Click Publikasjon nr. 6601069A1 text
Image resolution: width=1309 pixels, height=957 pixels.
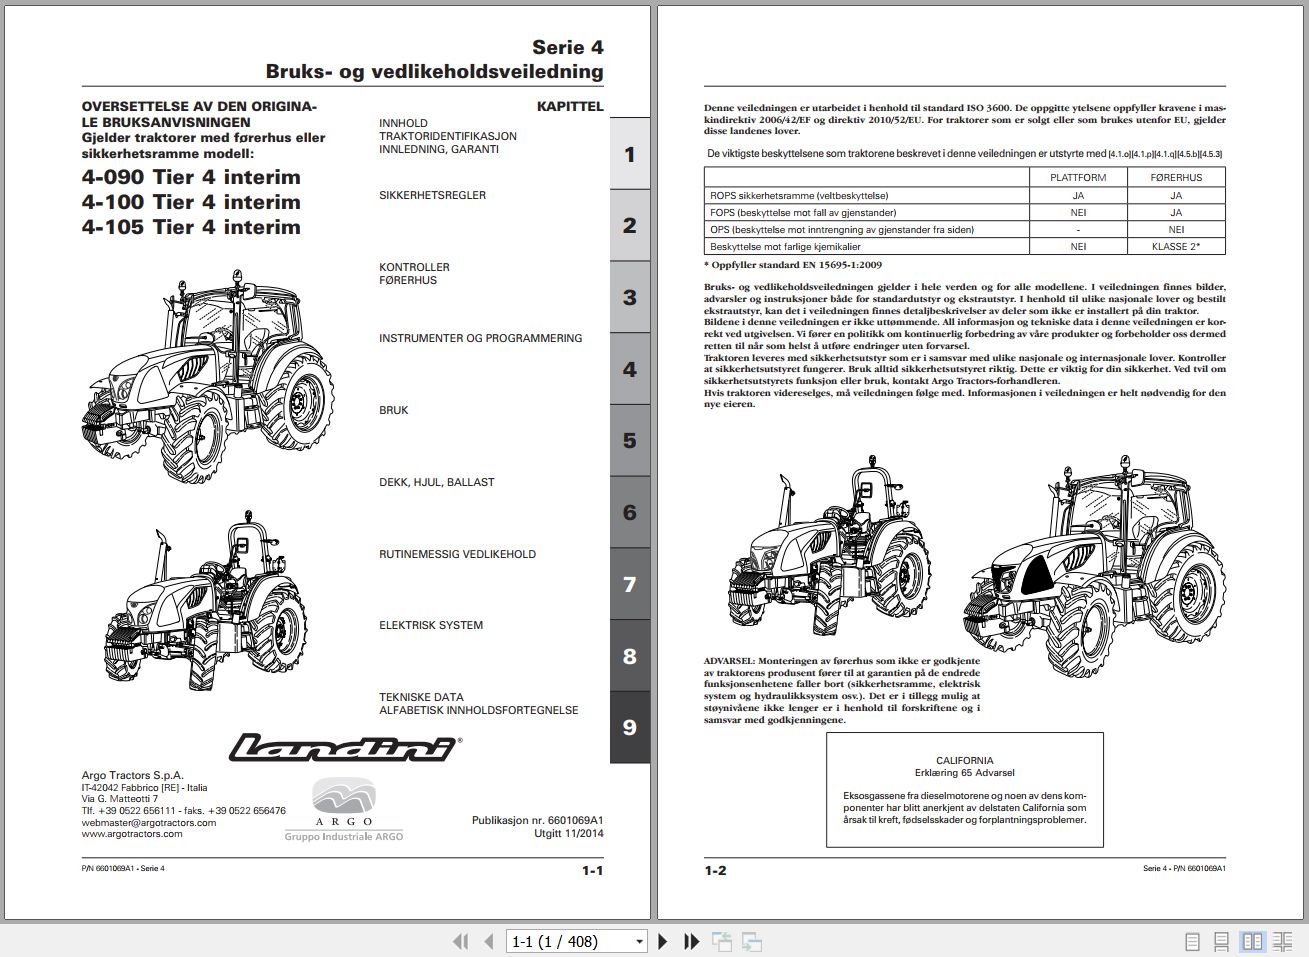point(538,820)
